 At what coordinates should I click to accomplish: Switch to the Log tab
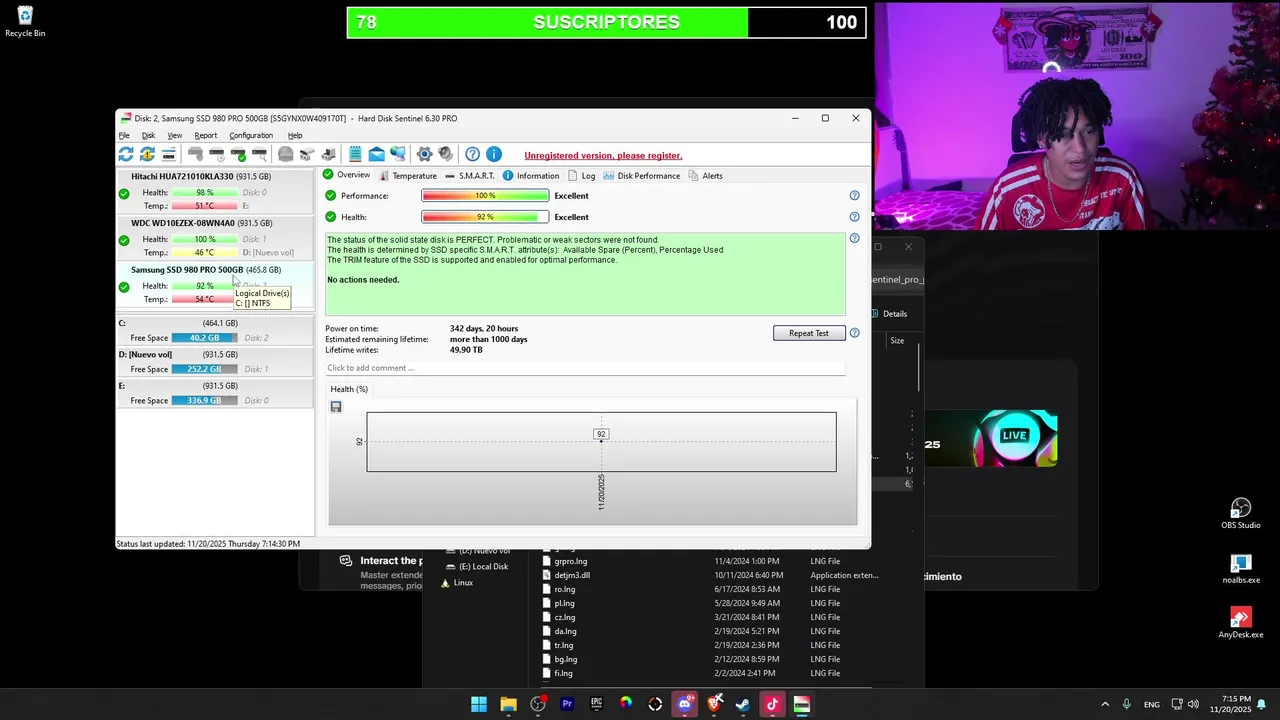coord(581,176)
